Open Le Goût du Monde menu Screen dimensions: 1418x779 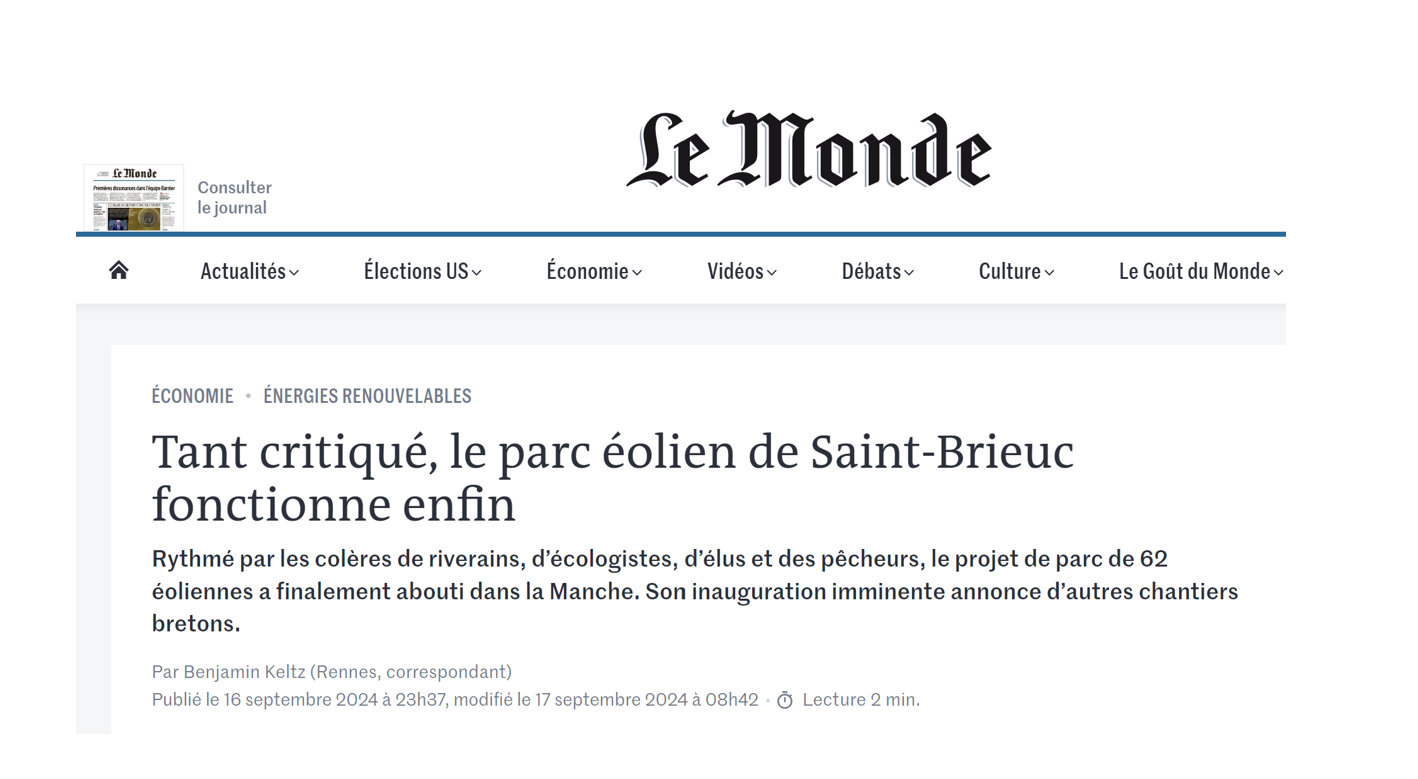(x=1194, y=271)
